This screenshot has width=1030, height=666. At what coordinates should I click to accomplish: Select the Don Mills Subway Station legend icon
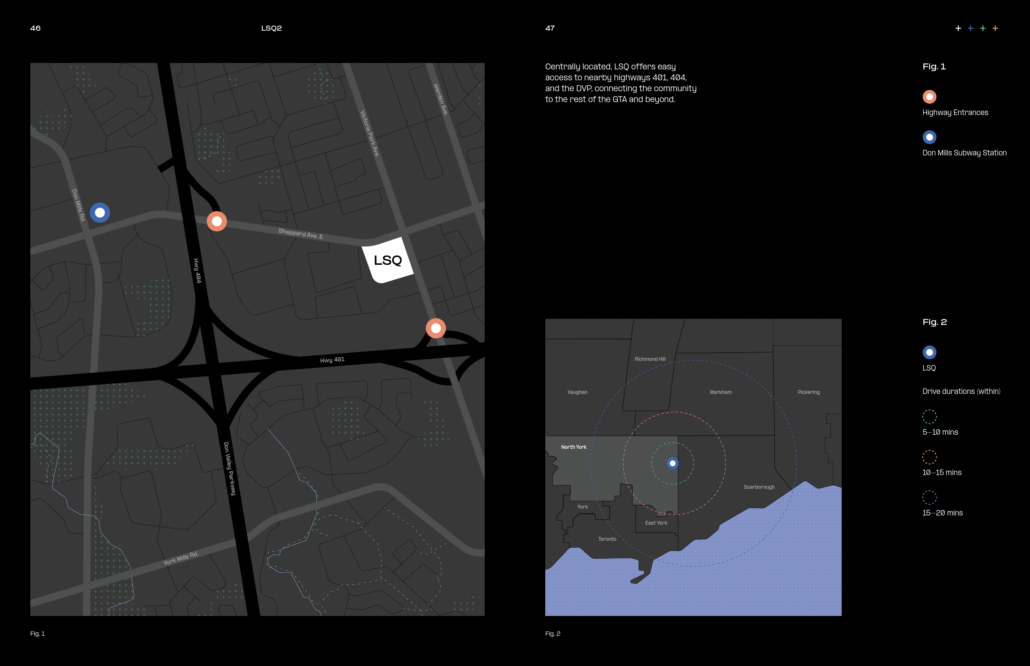coord(930,137)
